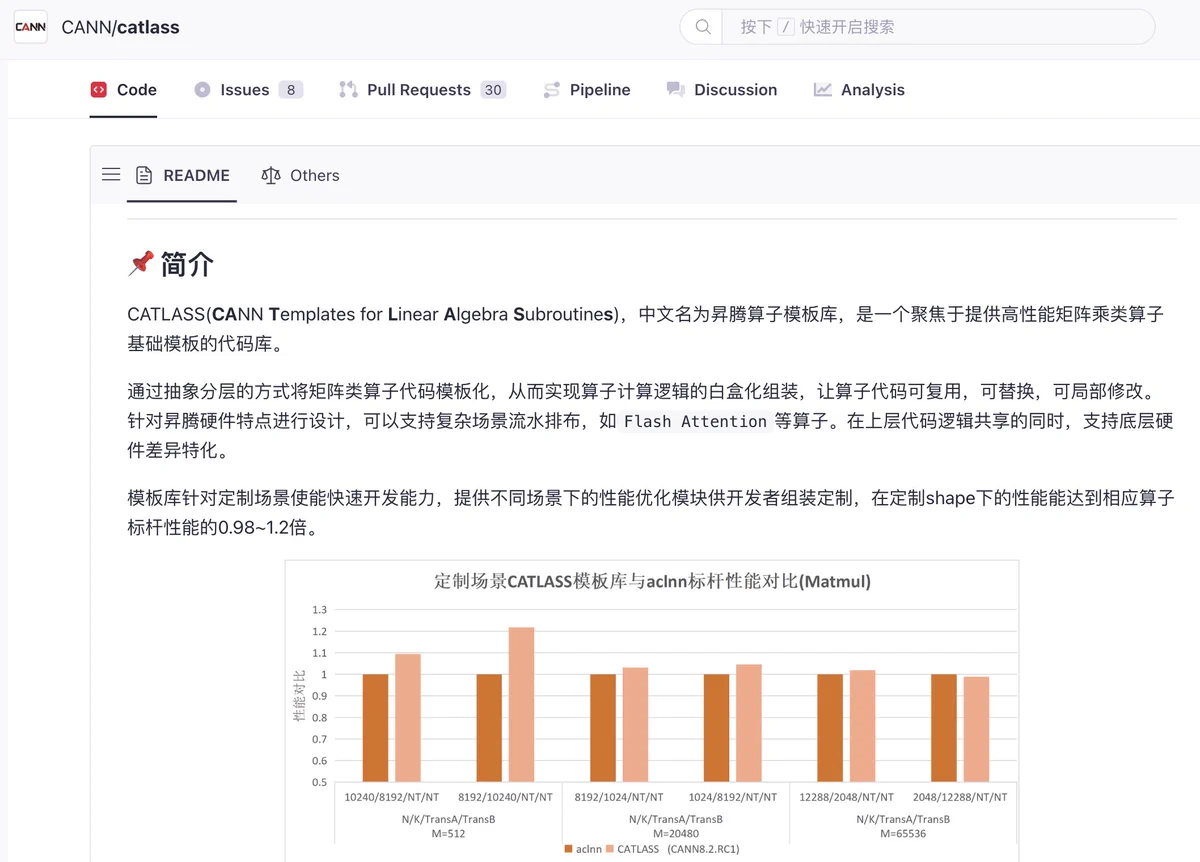Image resolution: width=1200 pixels, height=862 pixels.
Task: Select the Others tab
Action: pyautogui.click(x=300, y=175)
